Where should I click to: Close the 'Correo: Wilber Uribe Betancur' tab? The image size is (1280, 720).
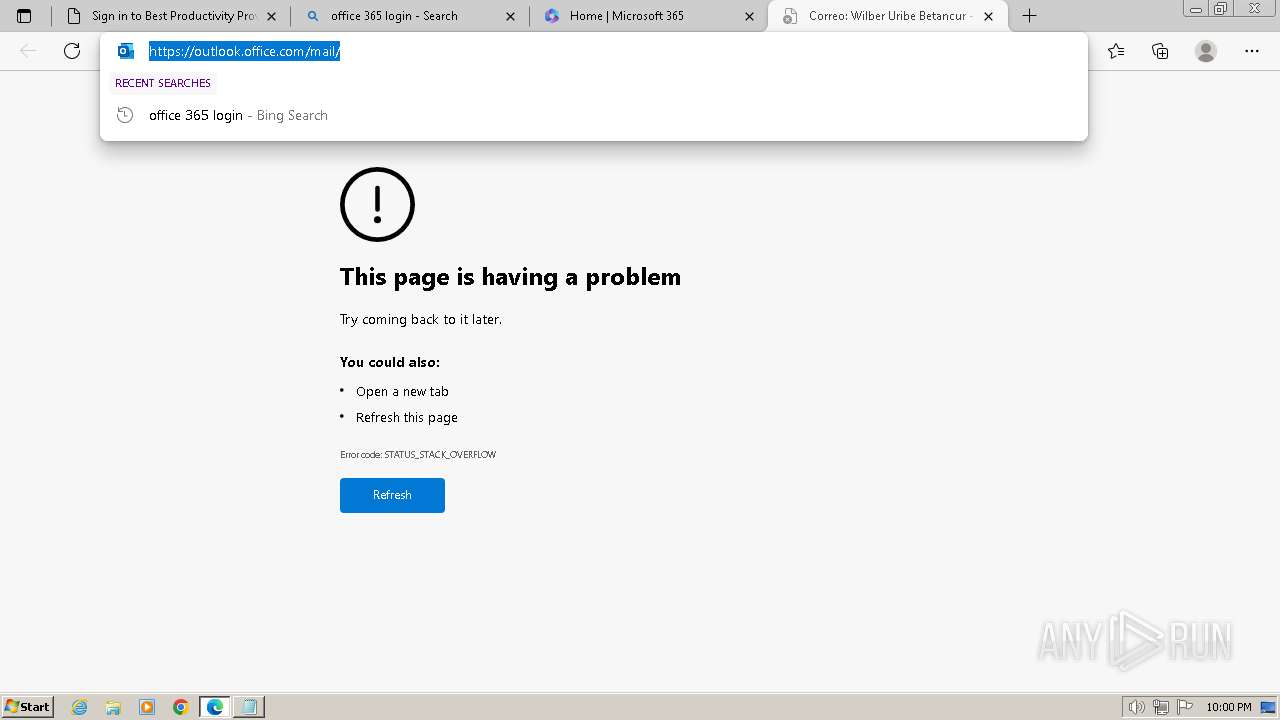pos(989,16)
